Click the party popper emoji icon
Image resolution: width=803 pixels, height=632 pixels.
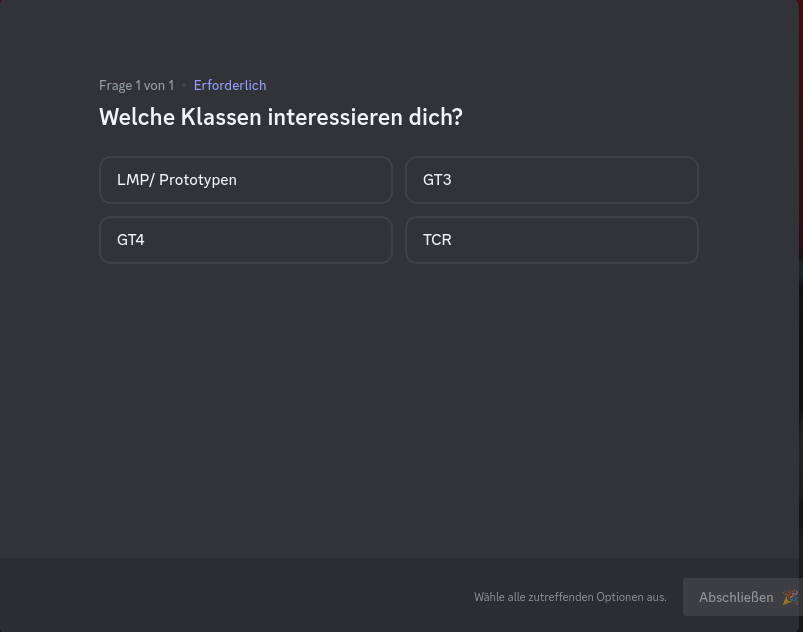(790, 597)
